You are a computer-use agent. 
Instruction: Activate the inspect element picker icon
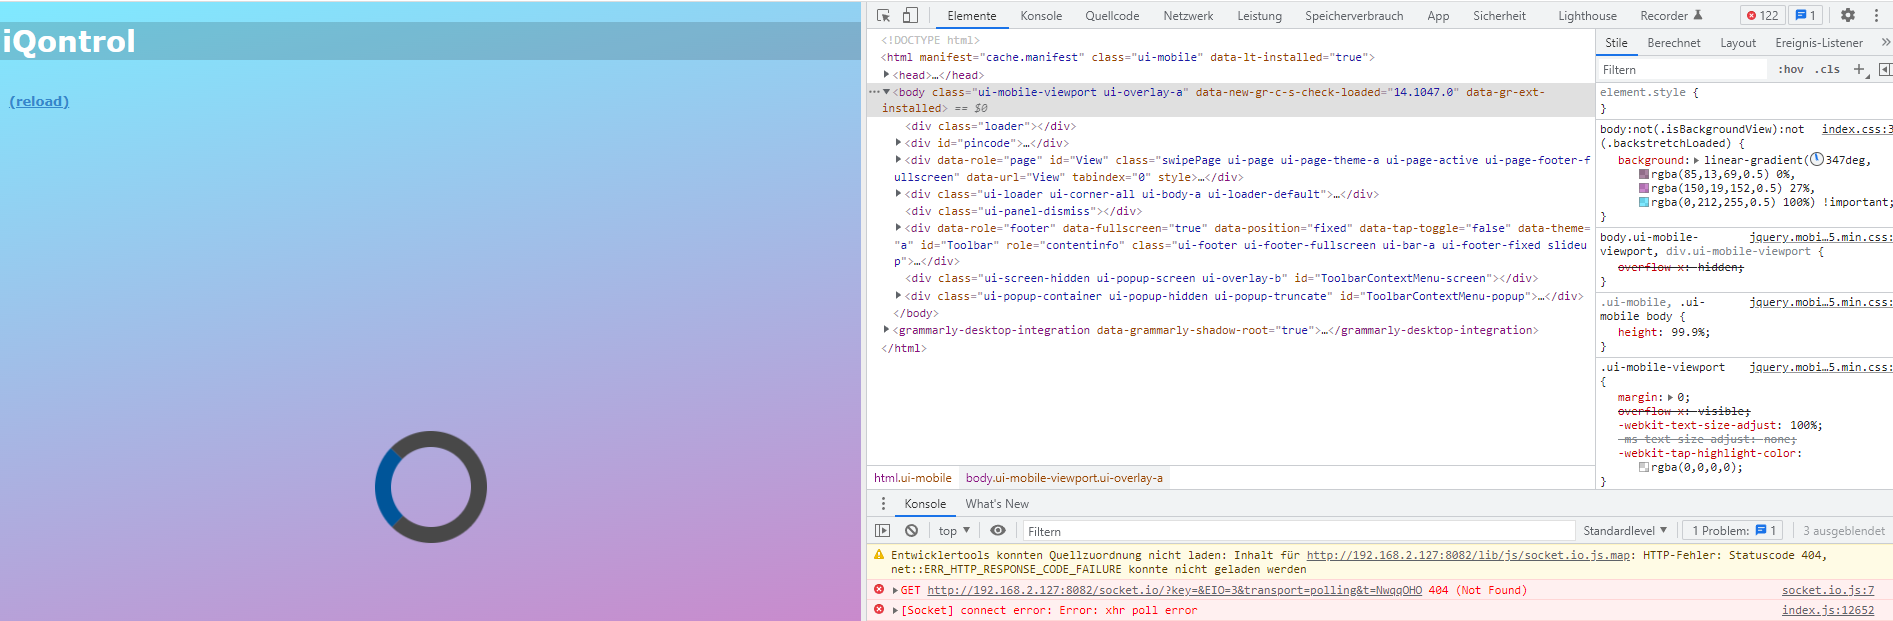(x=883, y=15)
